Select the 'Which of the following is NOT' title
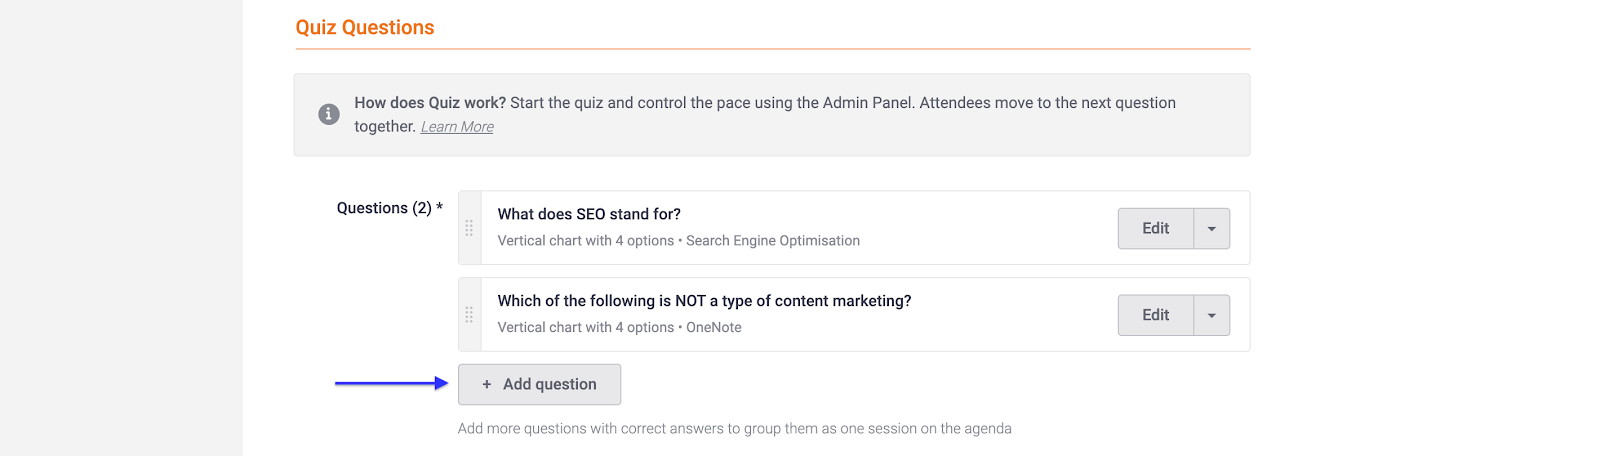Screen dimensions: 1600x456 click(704, 301)
